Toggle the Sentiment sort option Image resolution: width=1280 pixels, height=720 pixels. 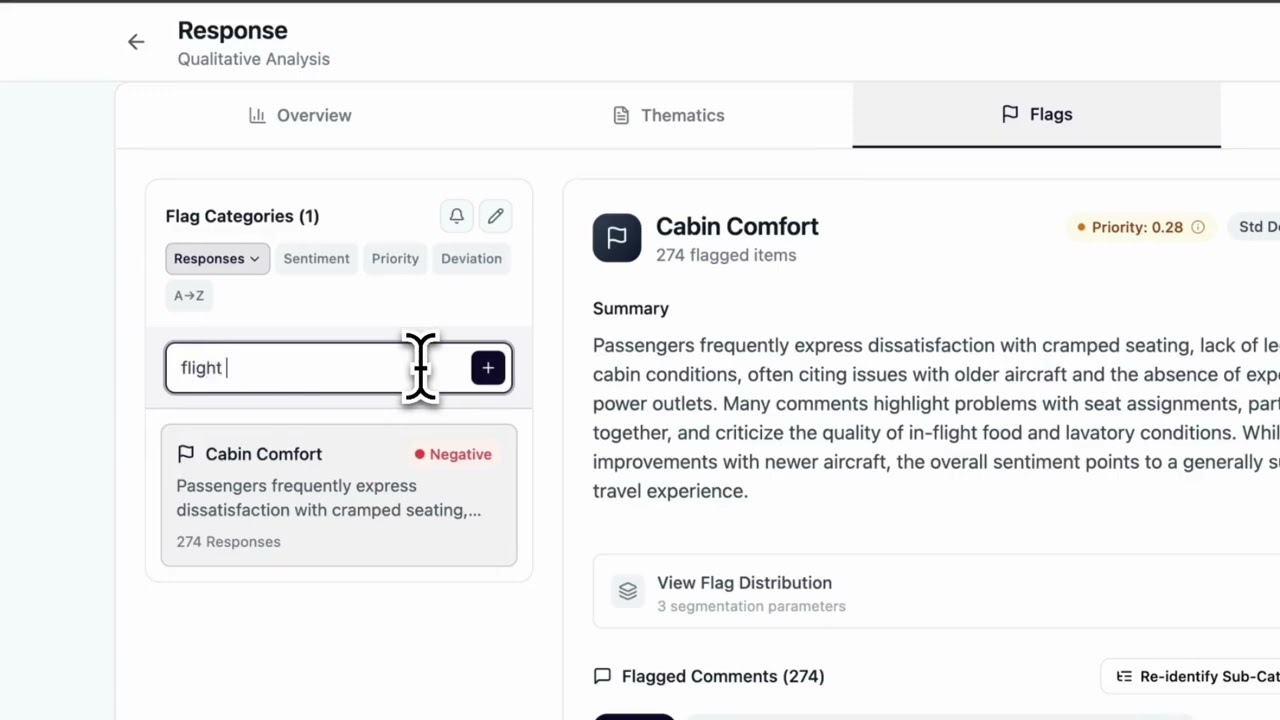[316, 258]
